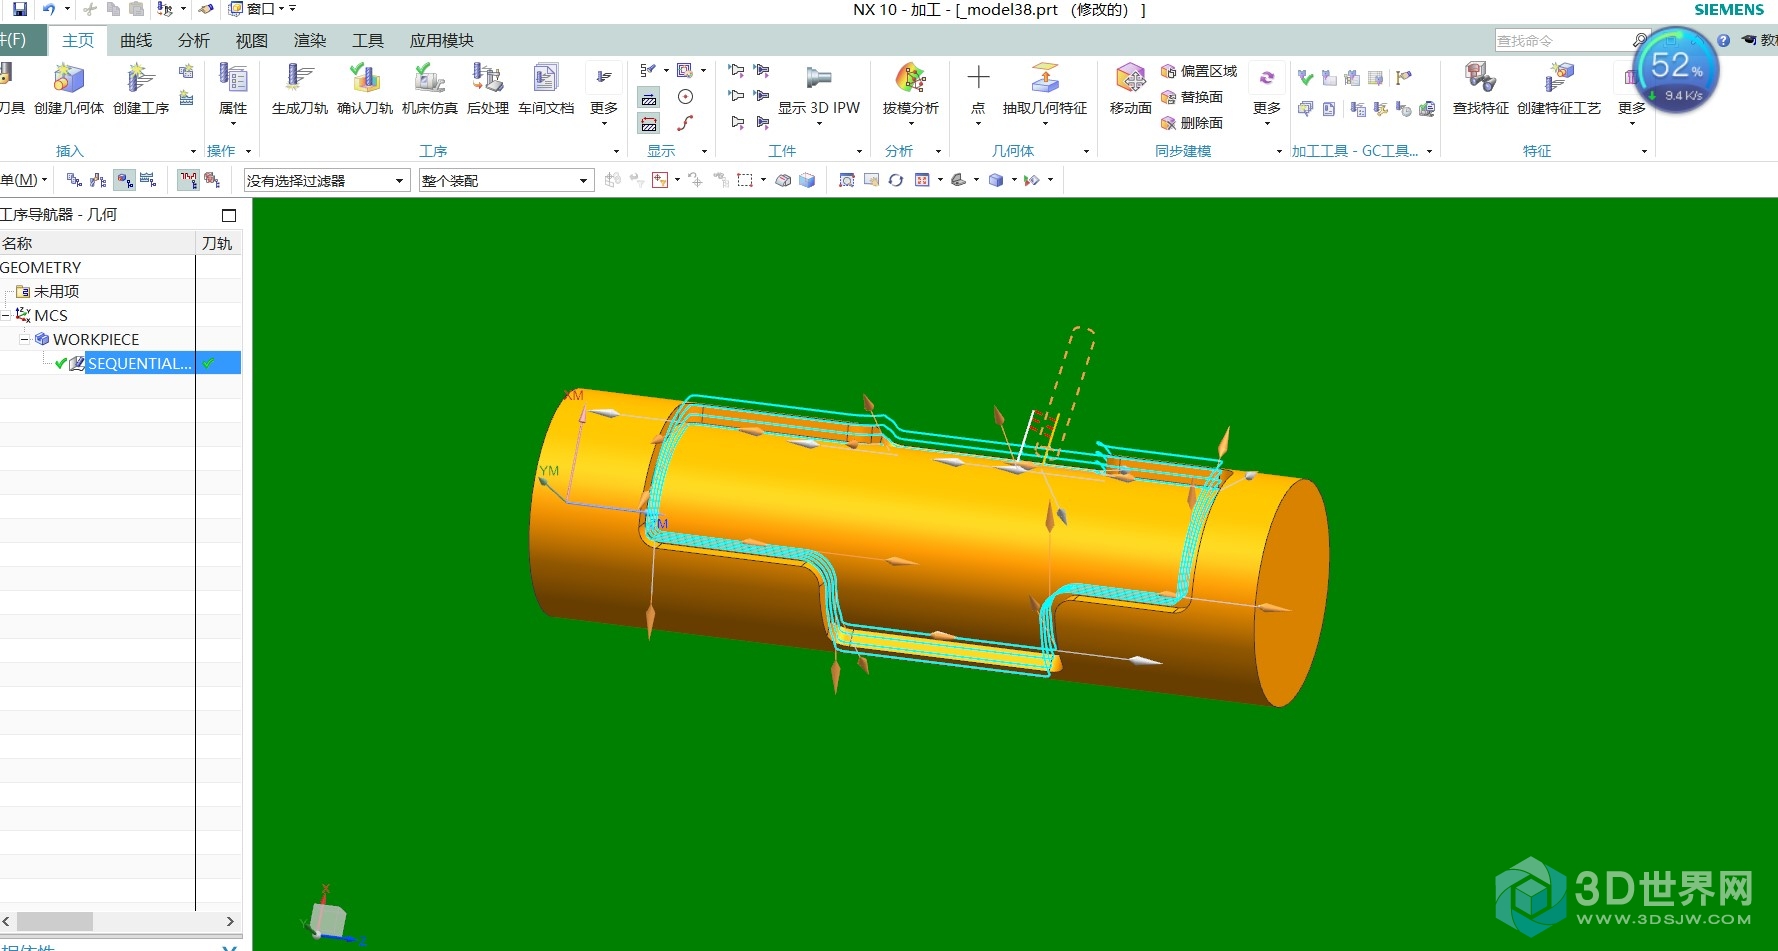Open the assembly scope dropdown (整个装配)

pyautogui.click(x=506, y=181)
